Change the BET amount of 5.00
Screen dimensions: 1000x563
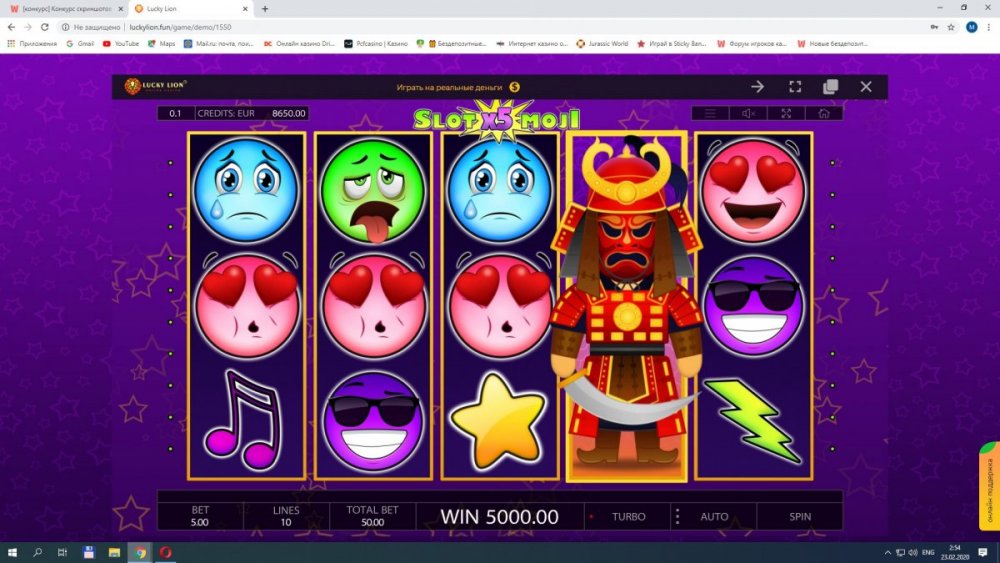[x=200, y=516]
